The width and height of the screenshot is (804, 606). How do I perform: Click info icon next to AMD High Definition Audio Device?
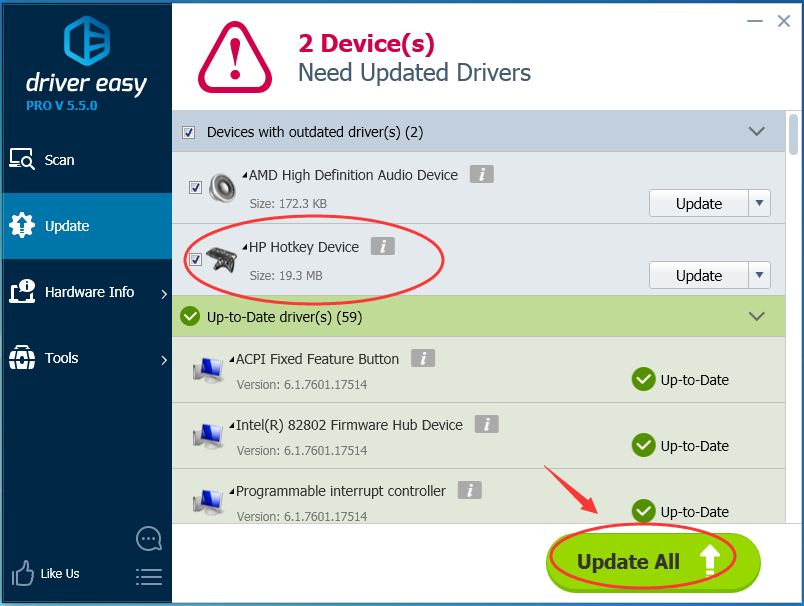tap(482, 175)
